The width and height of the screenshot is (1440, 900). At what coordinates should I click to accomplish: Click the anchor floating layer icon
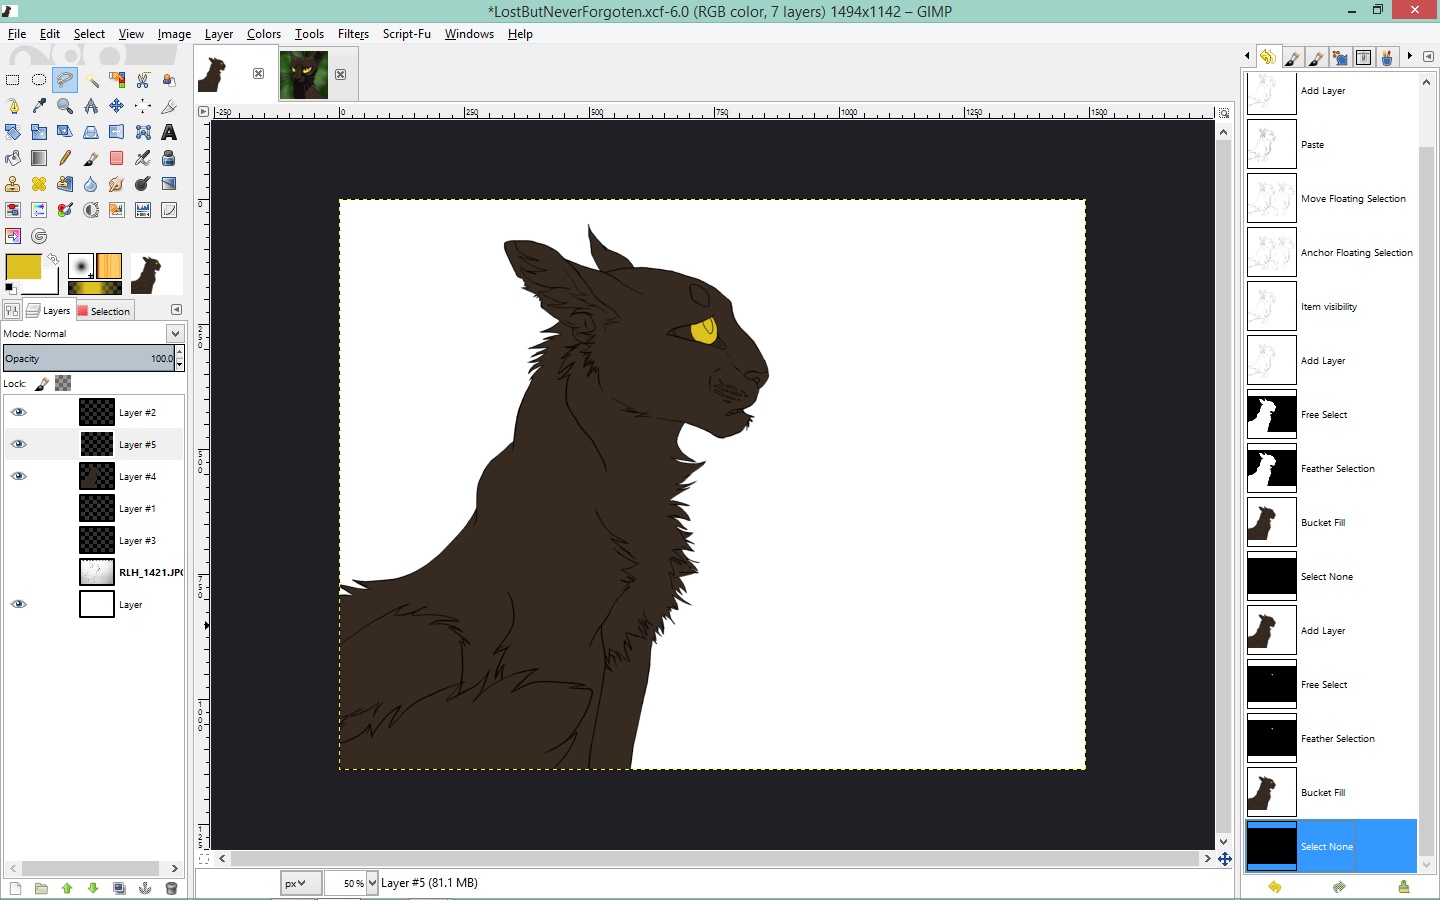pyautogui.click(x=145, y=888)
